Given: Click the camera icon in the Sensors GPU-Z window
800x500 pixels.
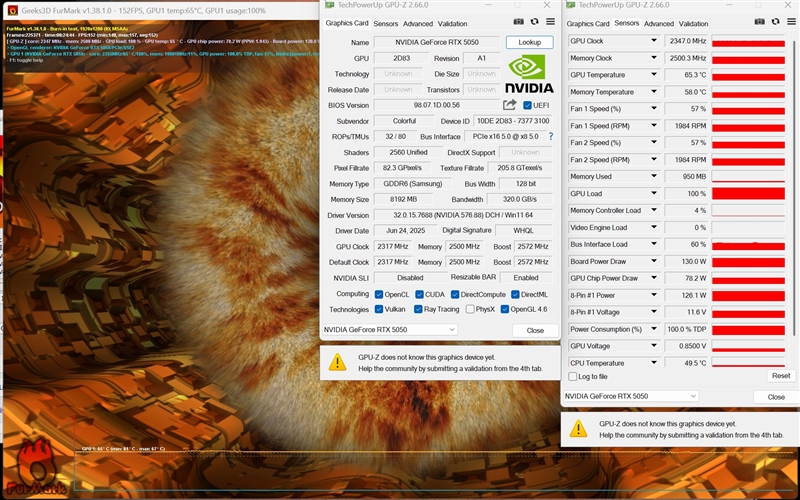Looking at the screenshot, I should (x=759, y=21).
